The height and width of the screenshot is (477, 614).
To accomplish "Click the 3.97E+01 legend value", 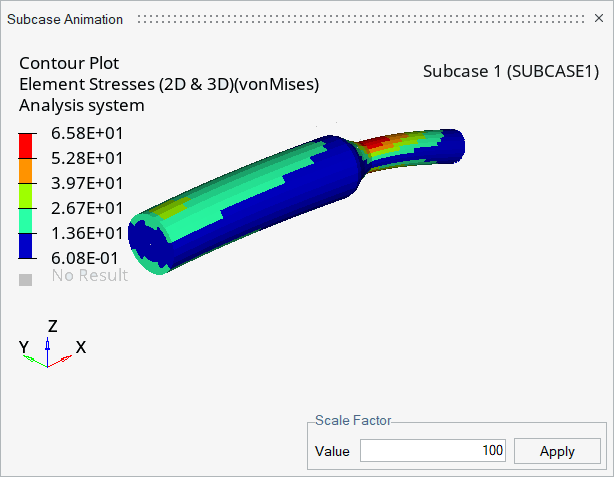I will tap(87, 183).
